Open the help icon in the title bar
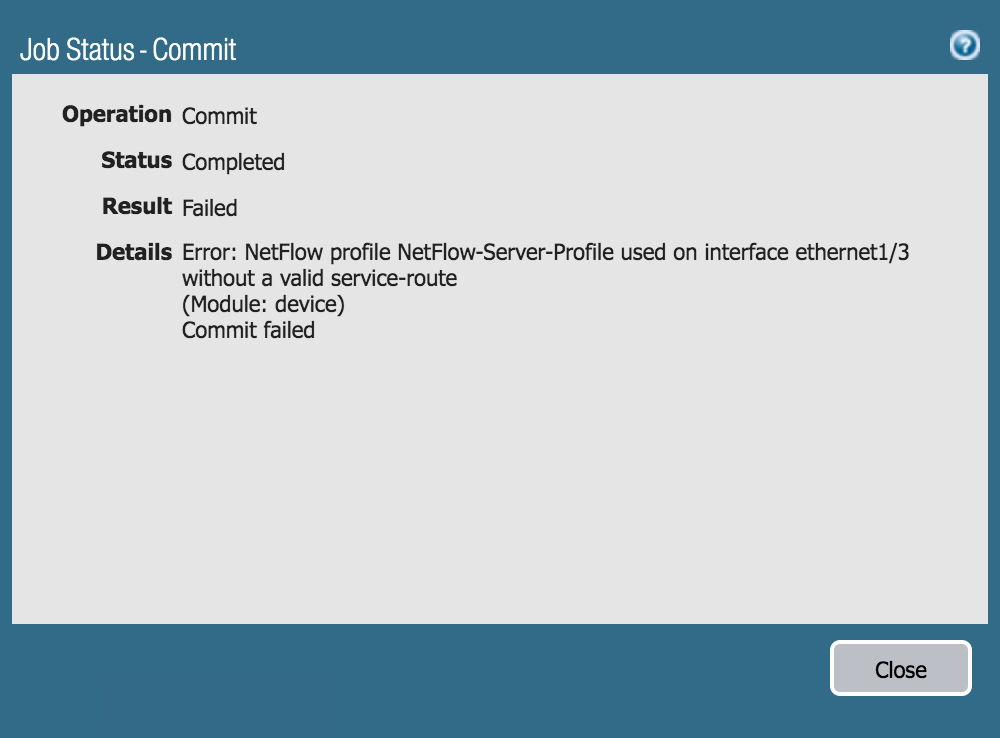 [964, 45]
